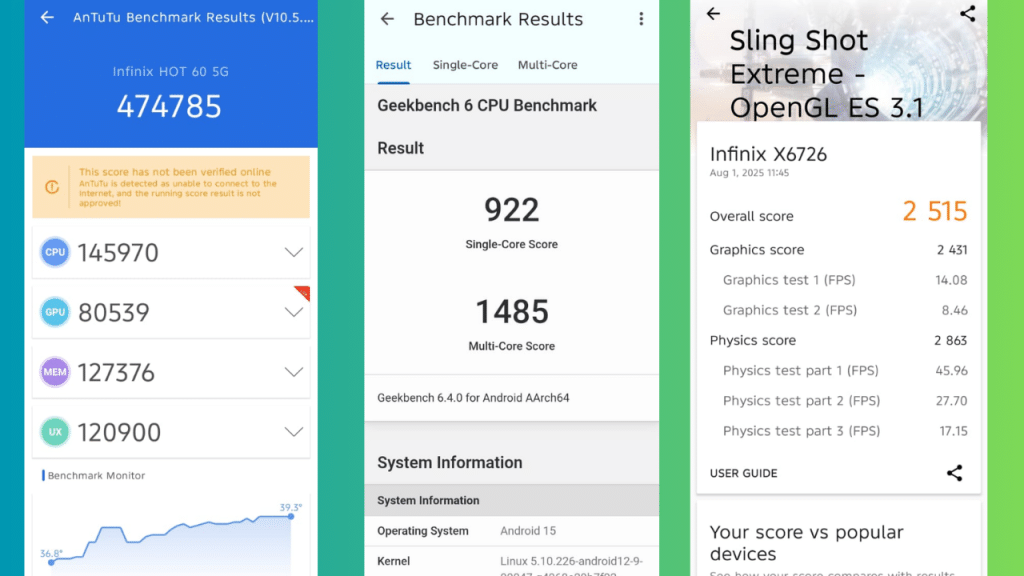
Task: Expand the UX 120900 score row
Action: tap(294, 432)
